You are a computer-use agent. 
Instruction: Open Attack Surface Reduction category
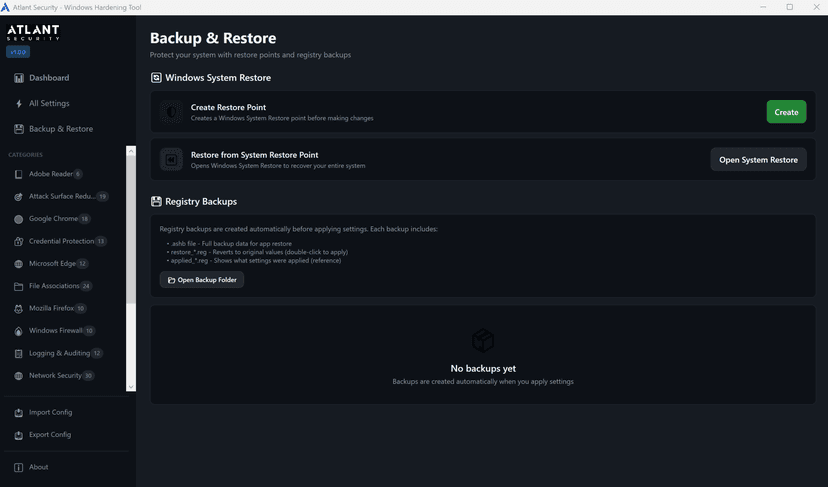tap(64, 196)
